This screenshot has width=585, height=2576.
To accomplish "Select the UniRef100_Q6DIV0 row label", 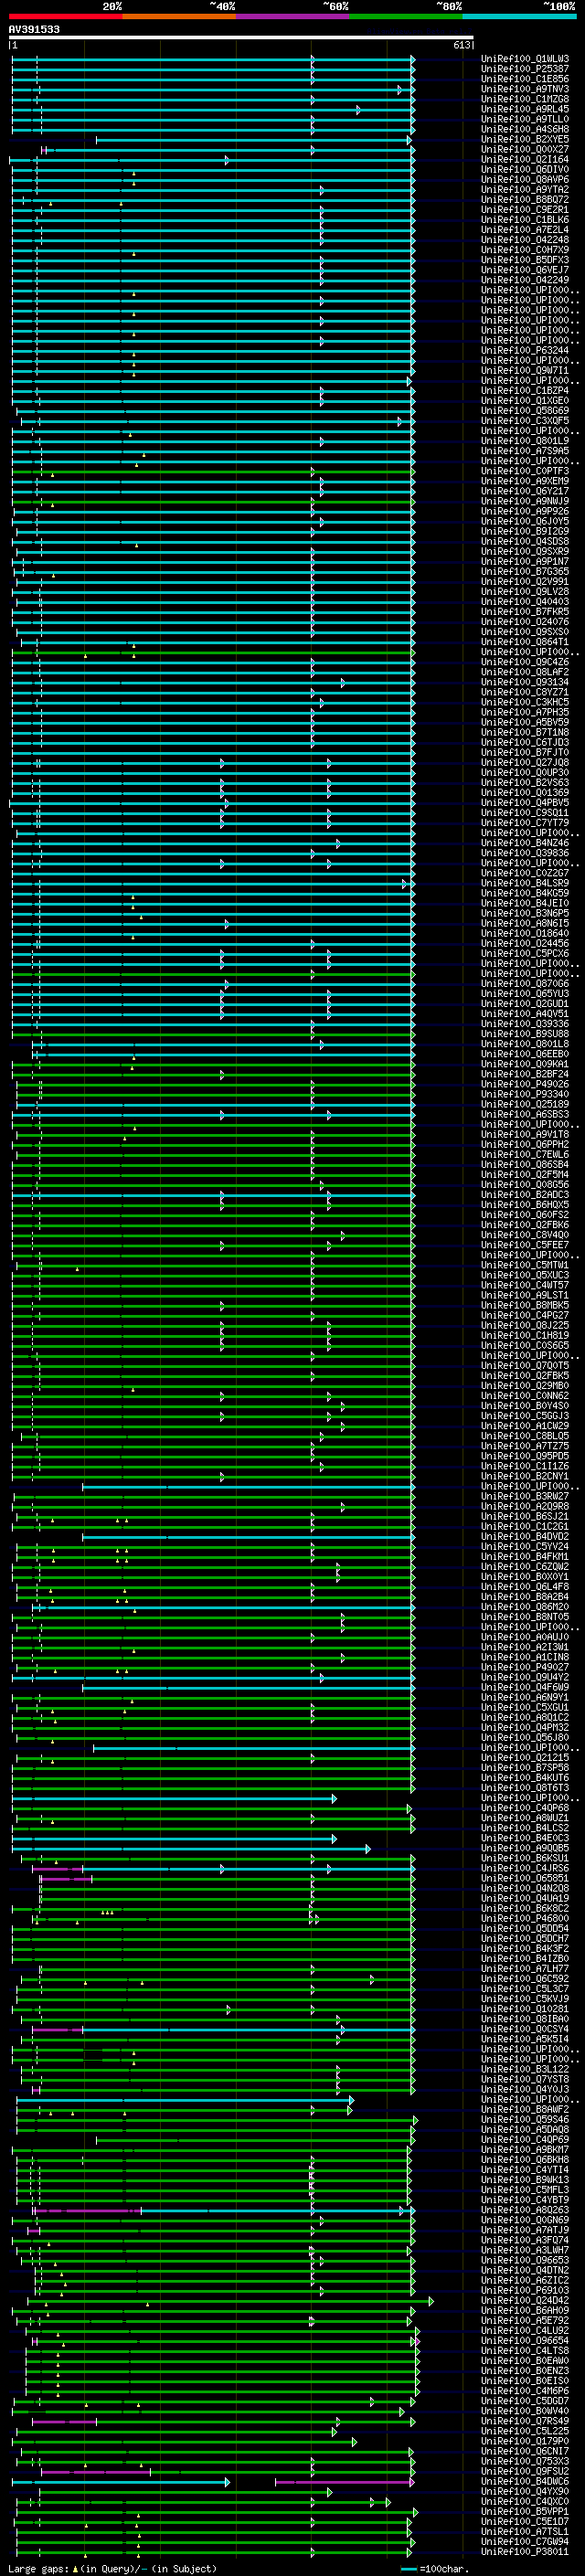I will click(525, 170).
